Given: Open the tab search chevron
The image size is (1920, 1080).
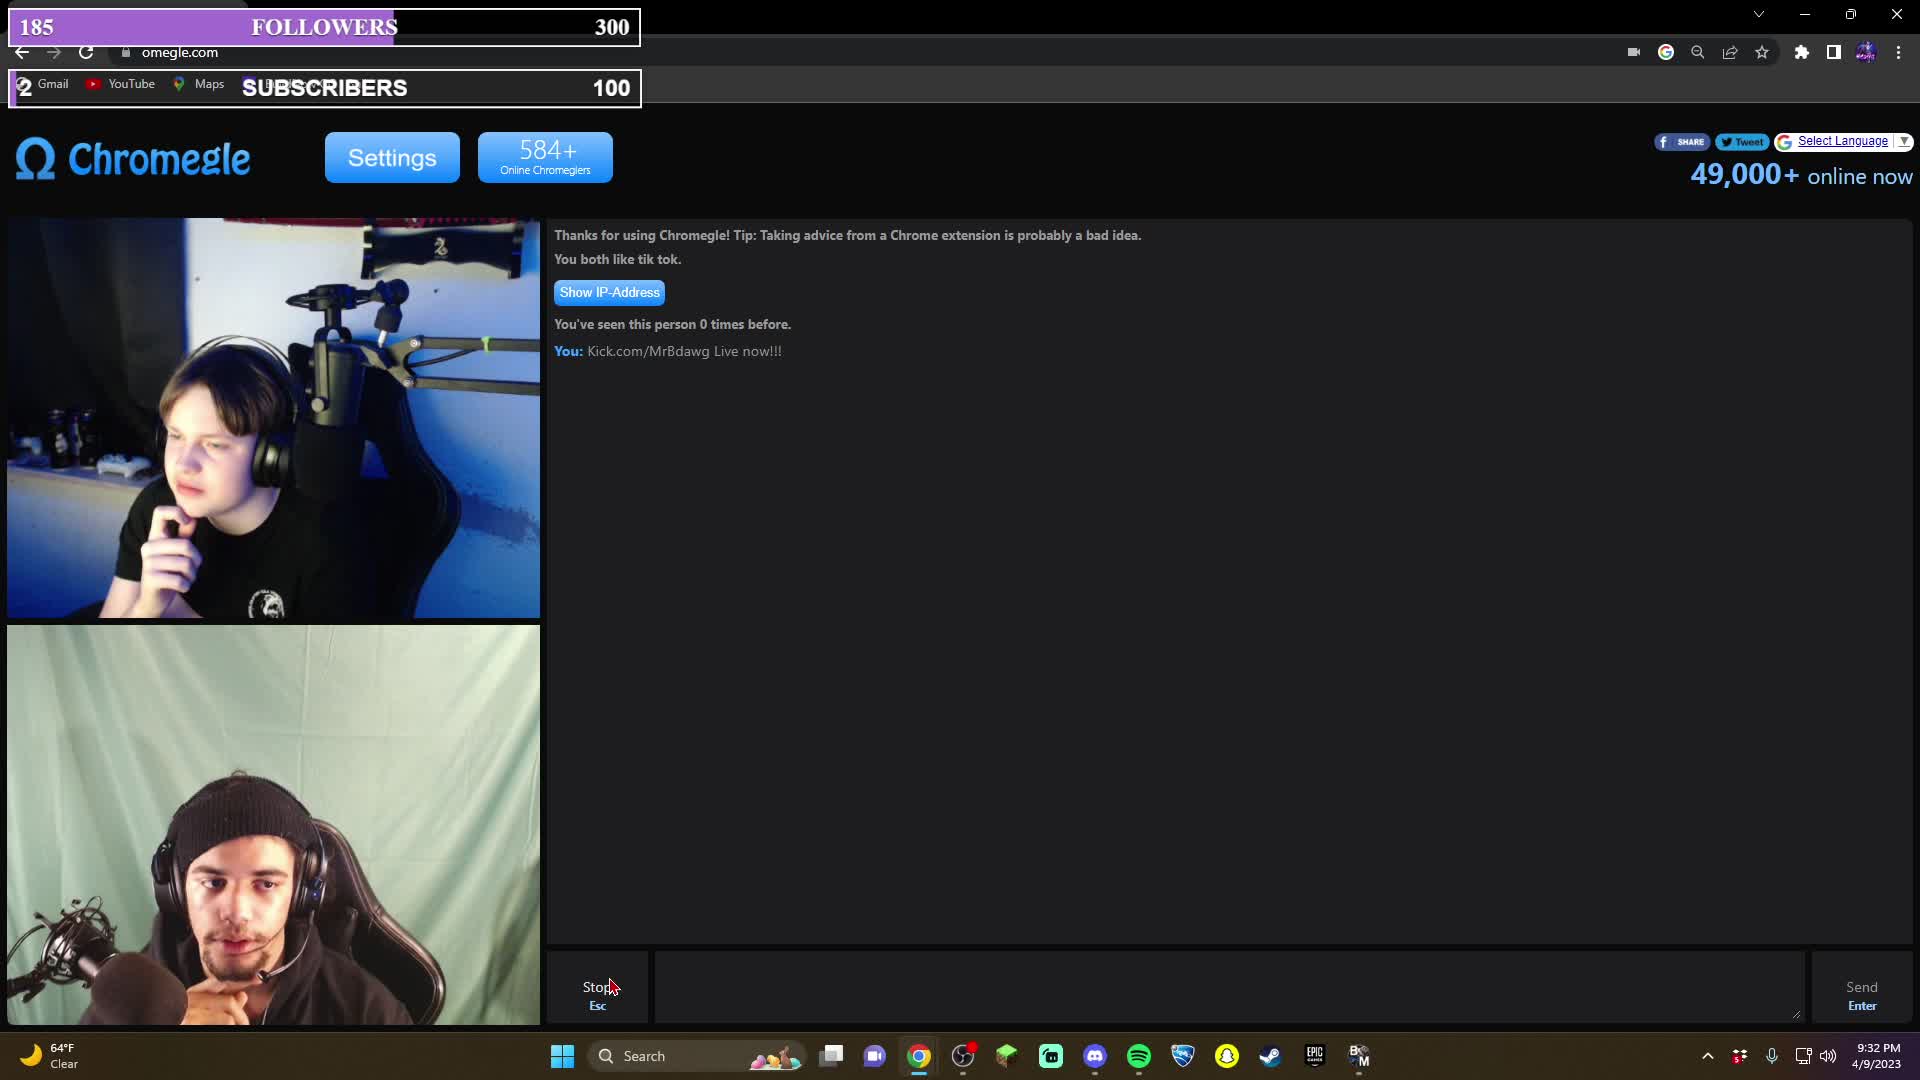Looking at the screenshot, I should pyautogui.click(x=1759, y=14).
